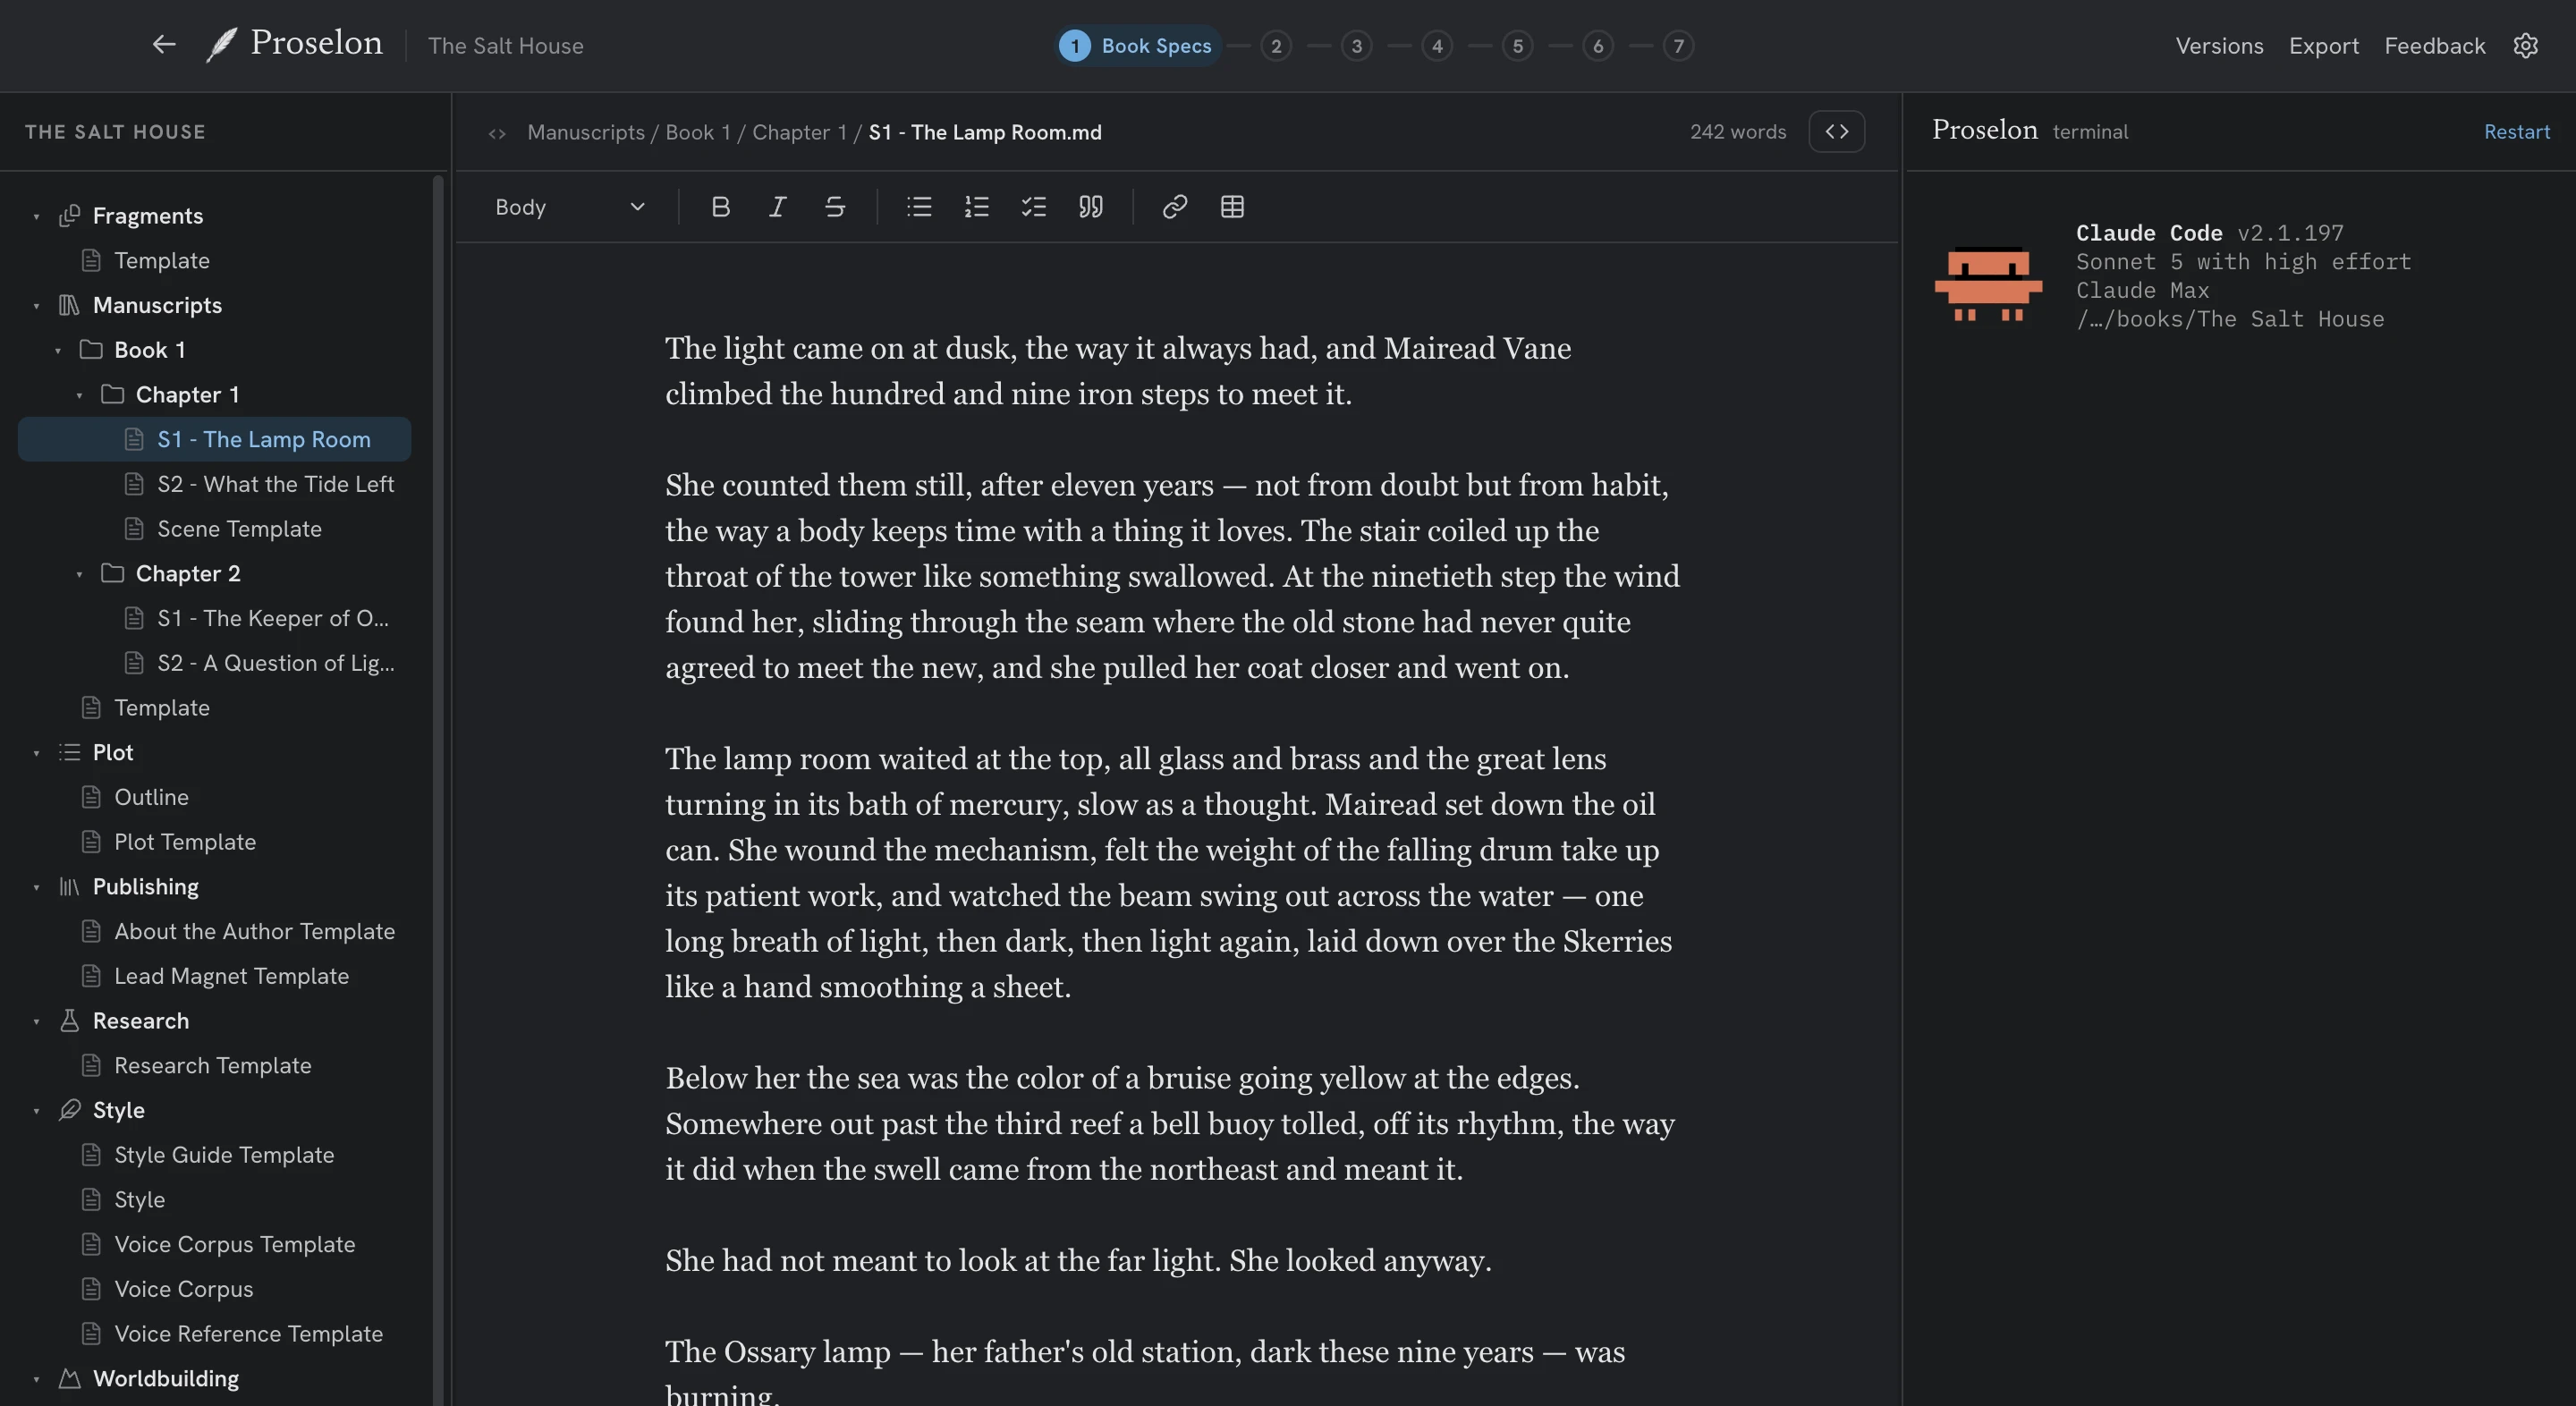Toggle strikethrough formatting
The image size is (2576, 1406).
(835, 207)
